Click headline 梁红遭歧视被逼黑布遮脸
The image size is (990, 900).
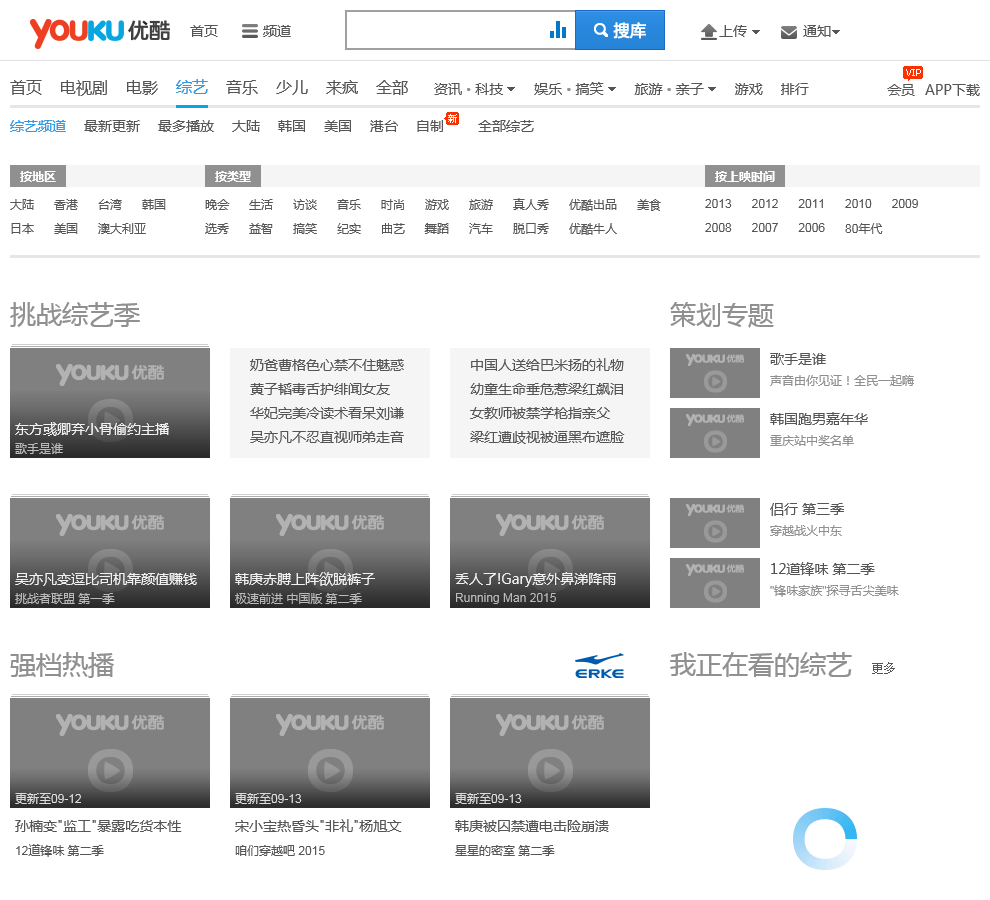(x=547, y=437)
